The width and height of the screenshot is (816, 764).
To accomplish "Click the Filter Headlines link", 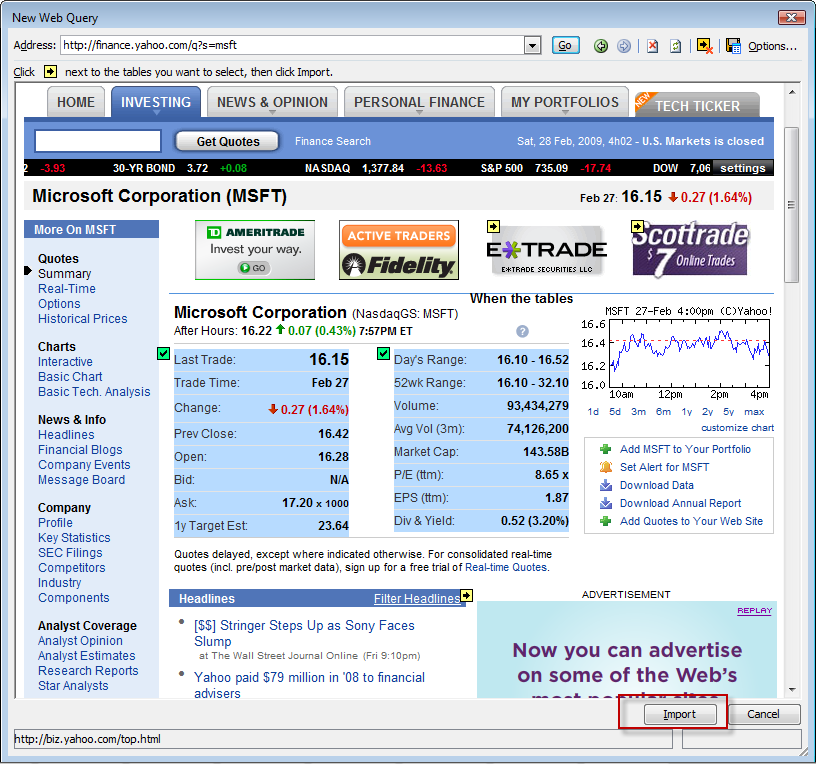I will [x=417, y=599].
